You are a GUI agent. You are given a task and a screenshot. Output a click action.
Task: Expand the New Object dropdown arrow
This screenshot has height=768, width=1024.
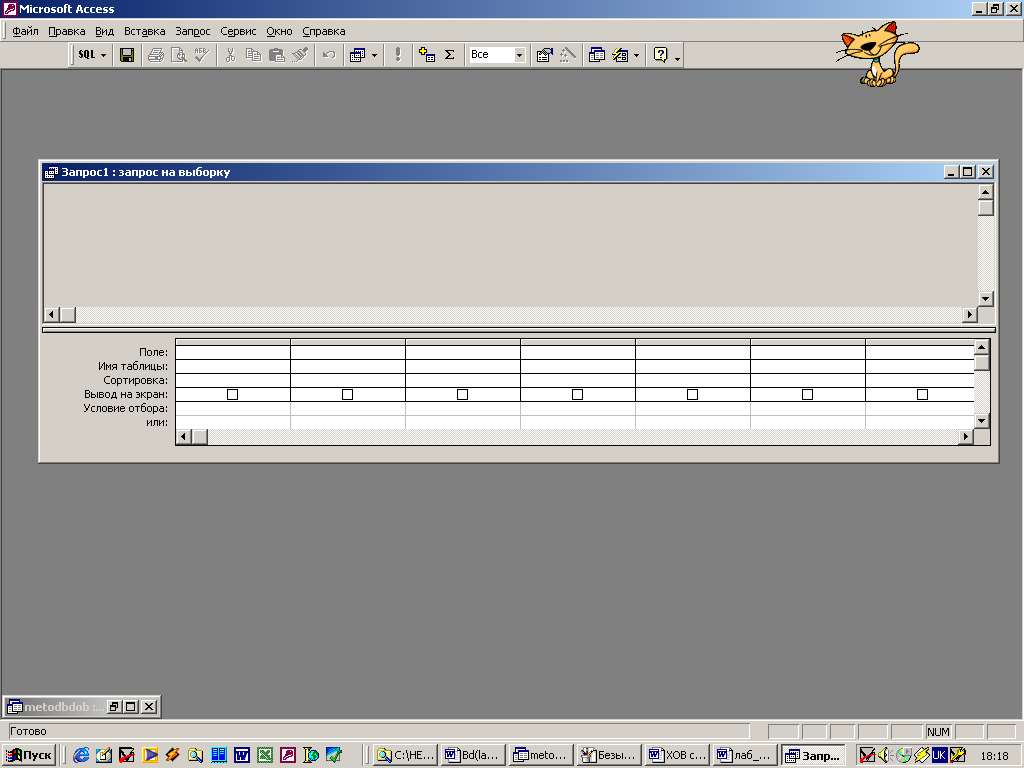click(x=636, y=55)
